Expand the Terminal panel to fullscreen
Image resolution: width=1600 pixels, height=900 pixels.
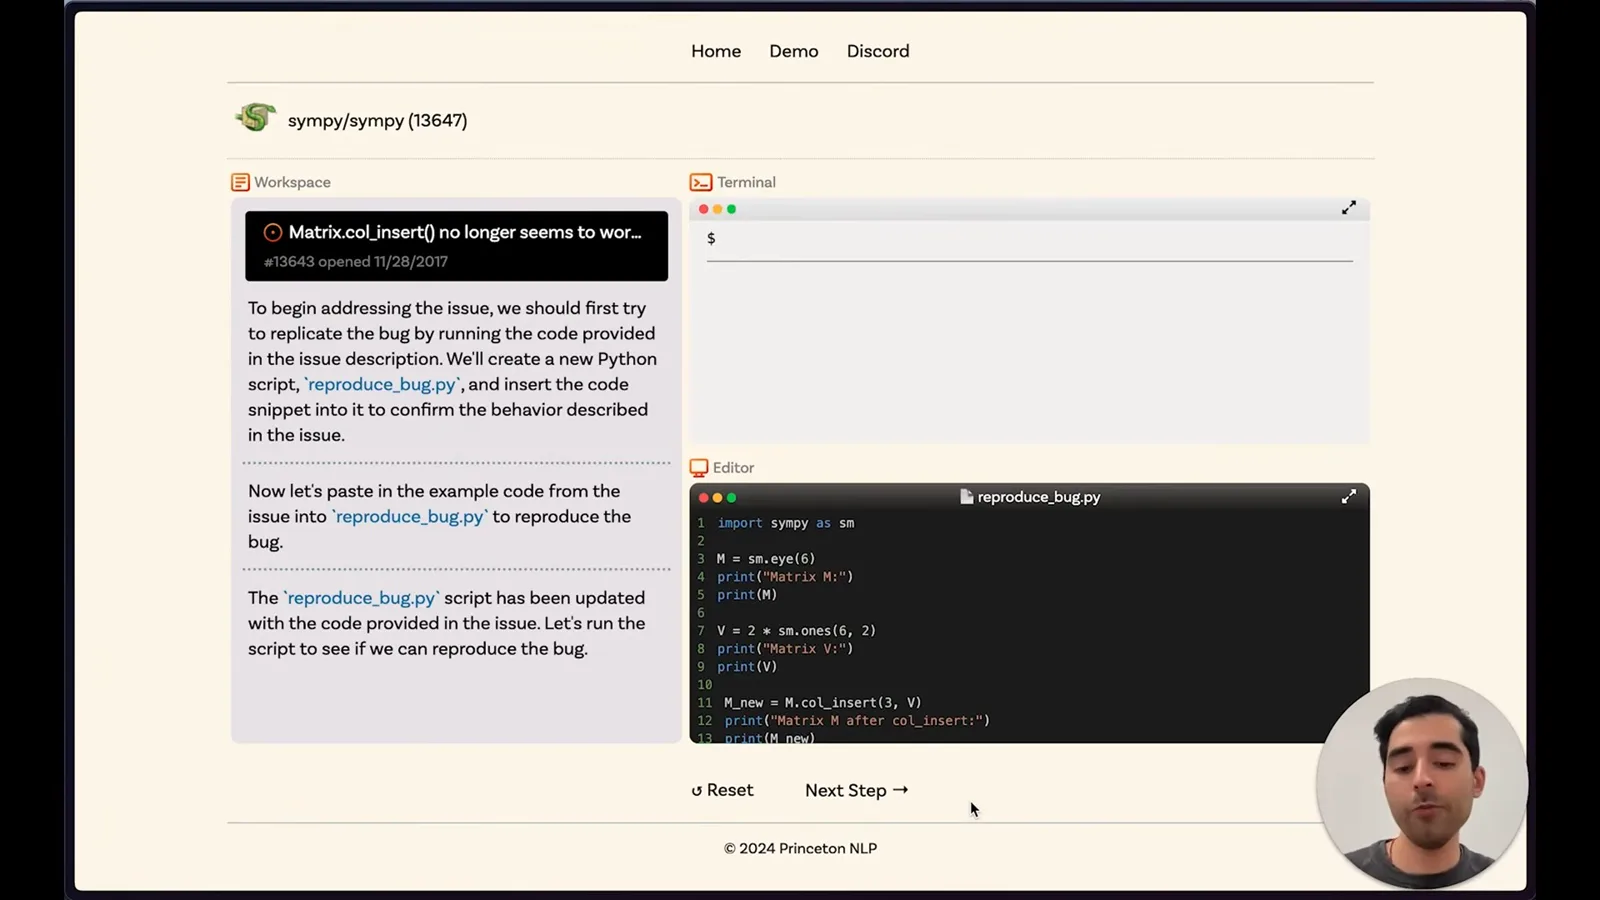[1349, 208]
